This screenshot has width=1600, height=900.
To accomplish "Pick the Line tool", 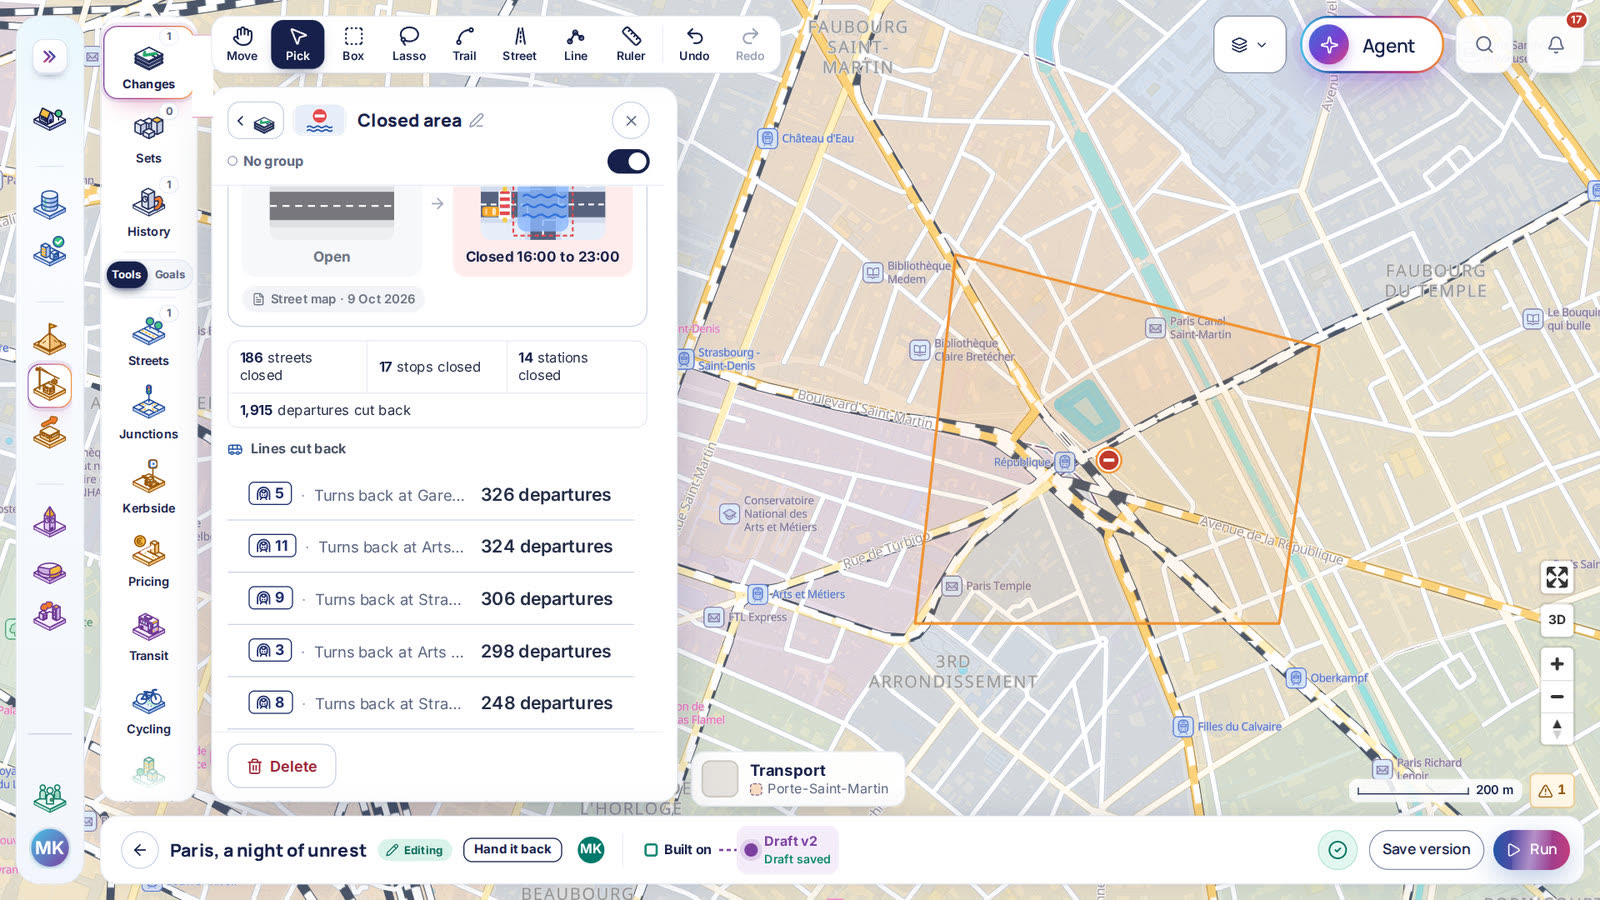I will (x=576, y=45).
